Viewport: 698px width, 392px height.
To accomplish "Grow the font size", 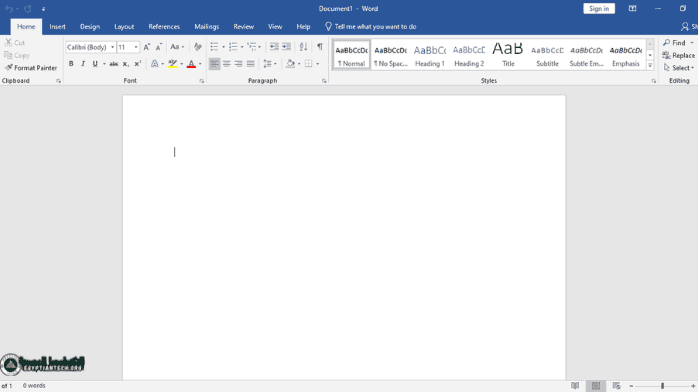I will [x=146, y=47].
